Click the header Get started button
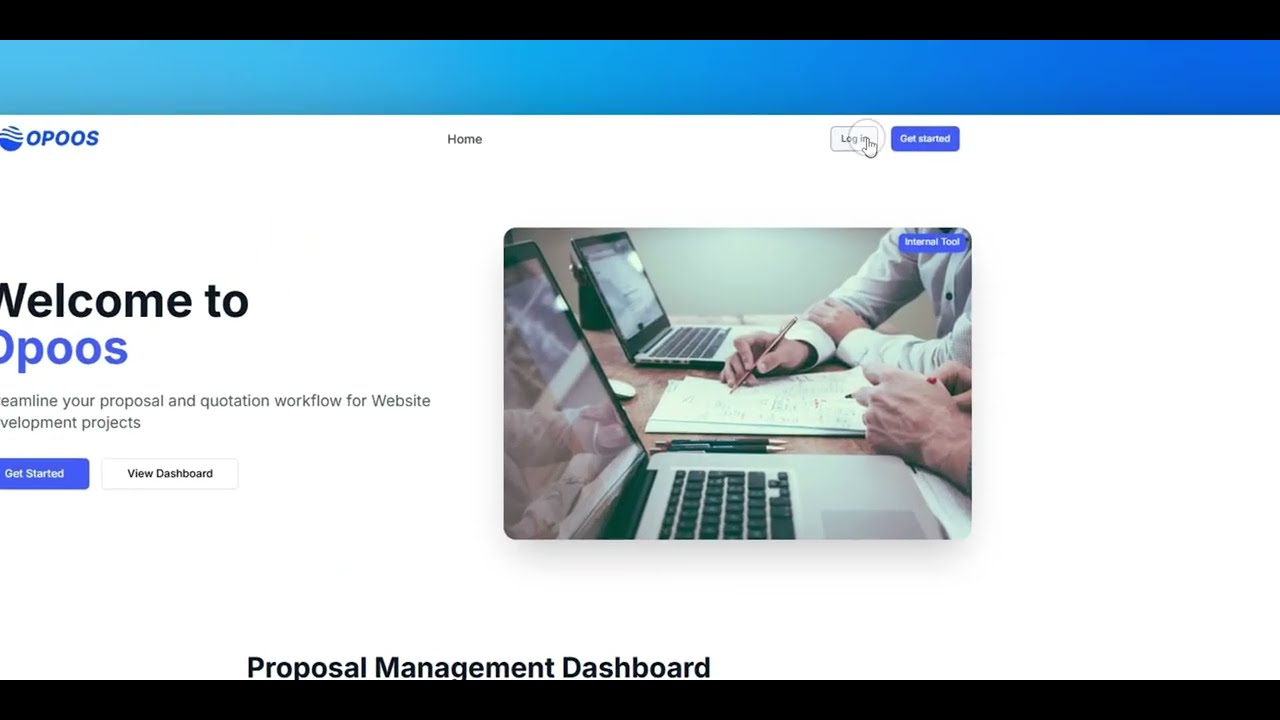The image size is (1280, 720). tap(925, 139)
